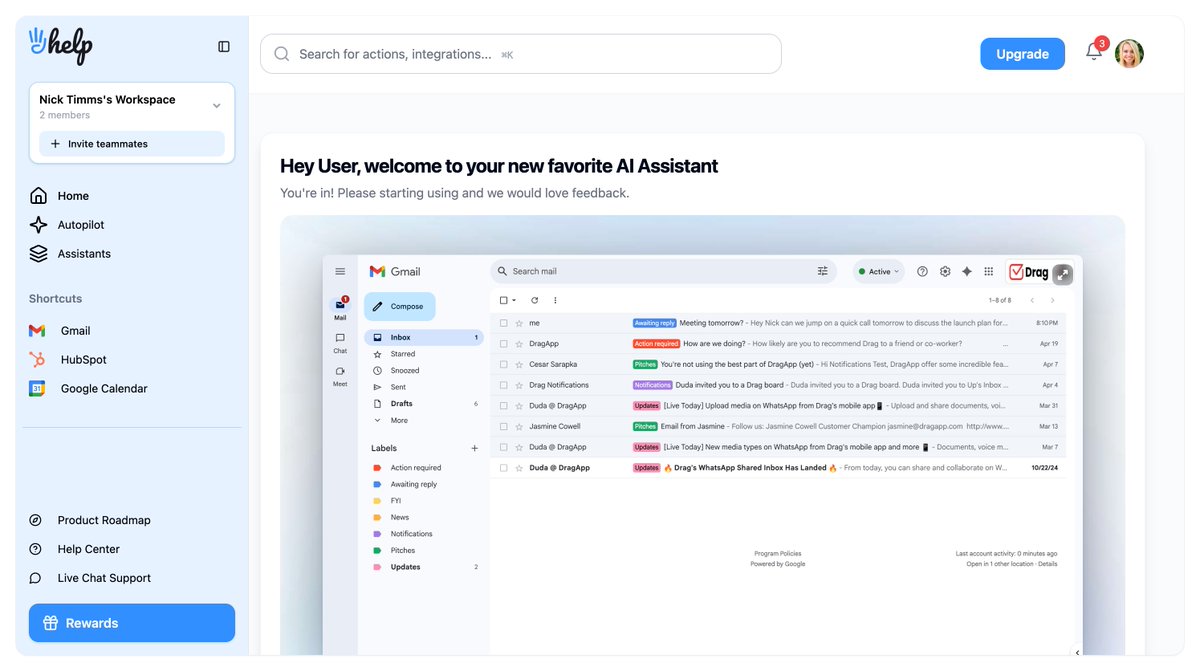Check the box on the DragApp email row
This screenshot has width=1200, height=671.
(505, 342)
